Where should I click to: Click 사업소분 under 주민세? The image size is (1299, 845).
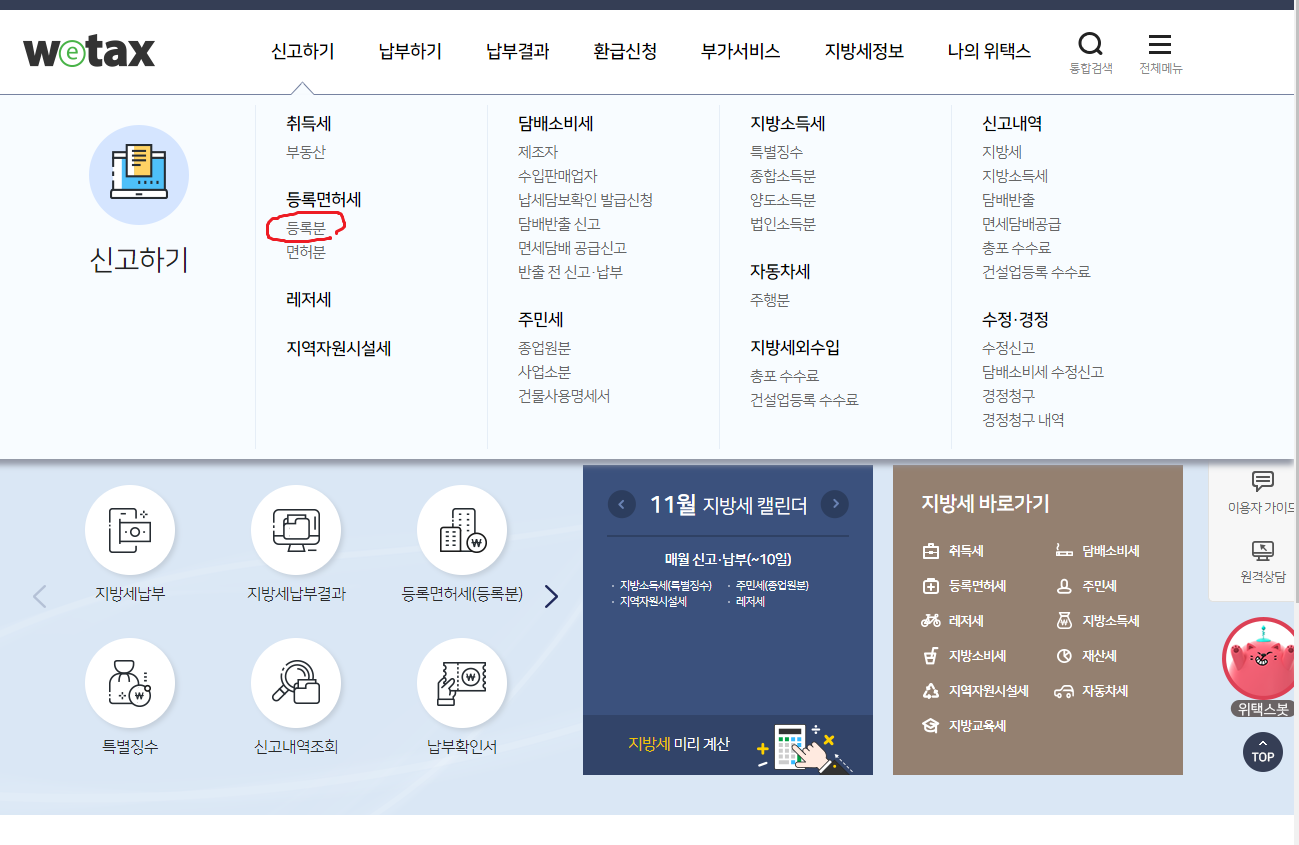(545, 372)
